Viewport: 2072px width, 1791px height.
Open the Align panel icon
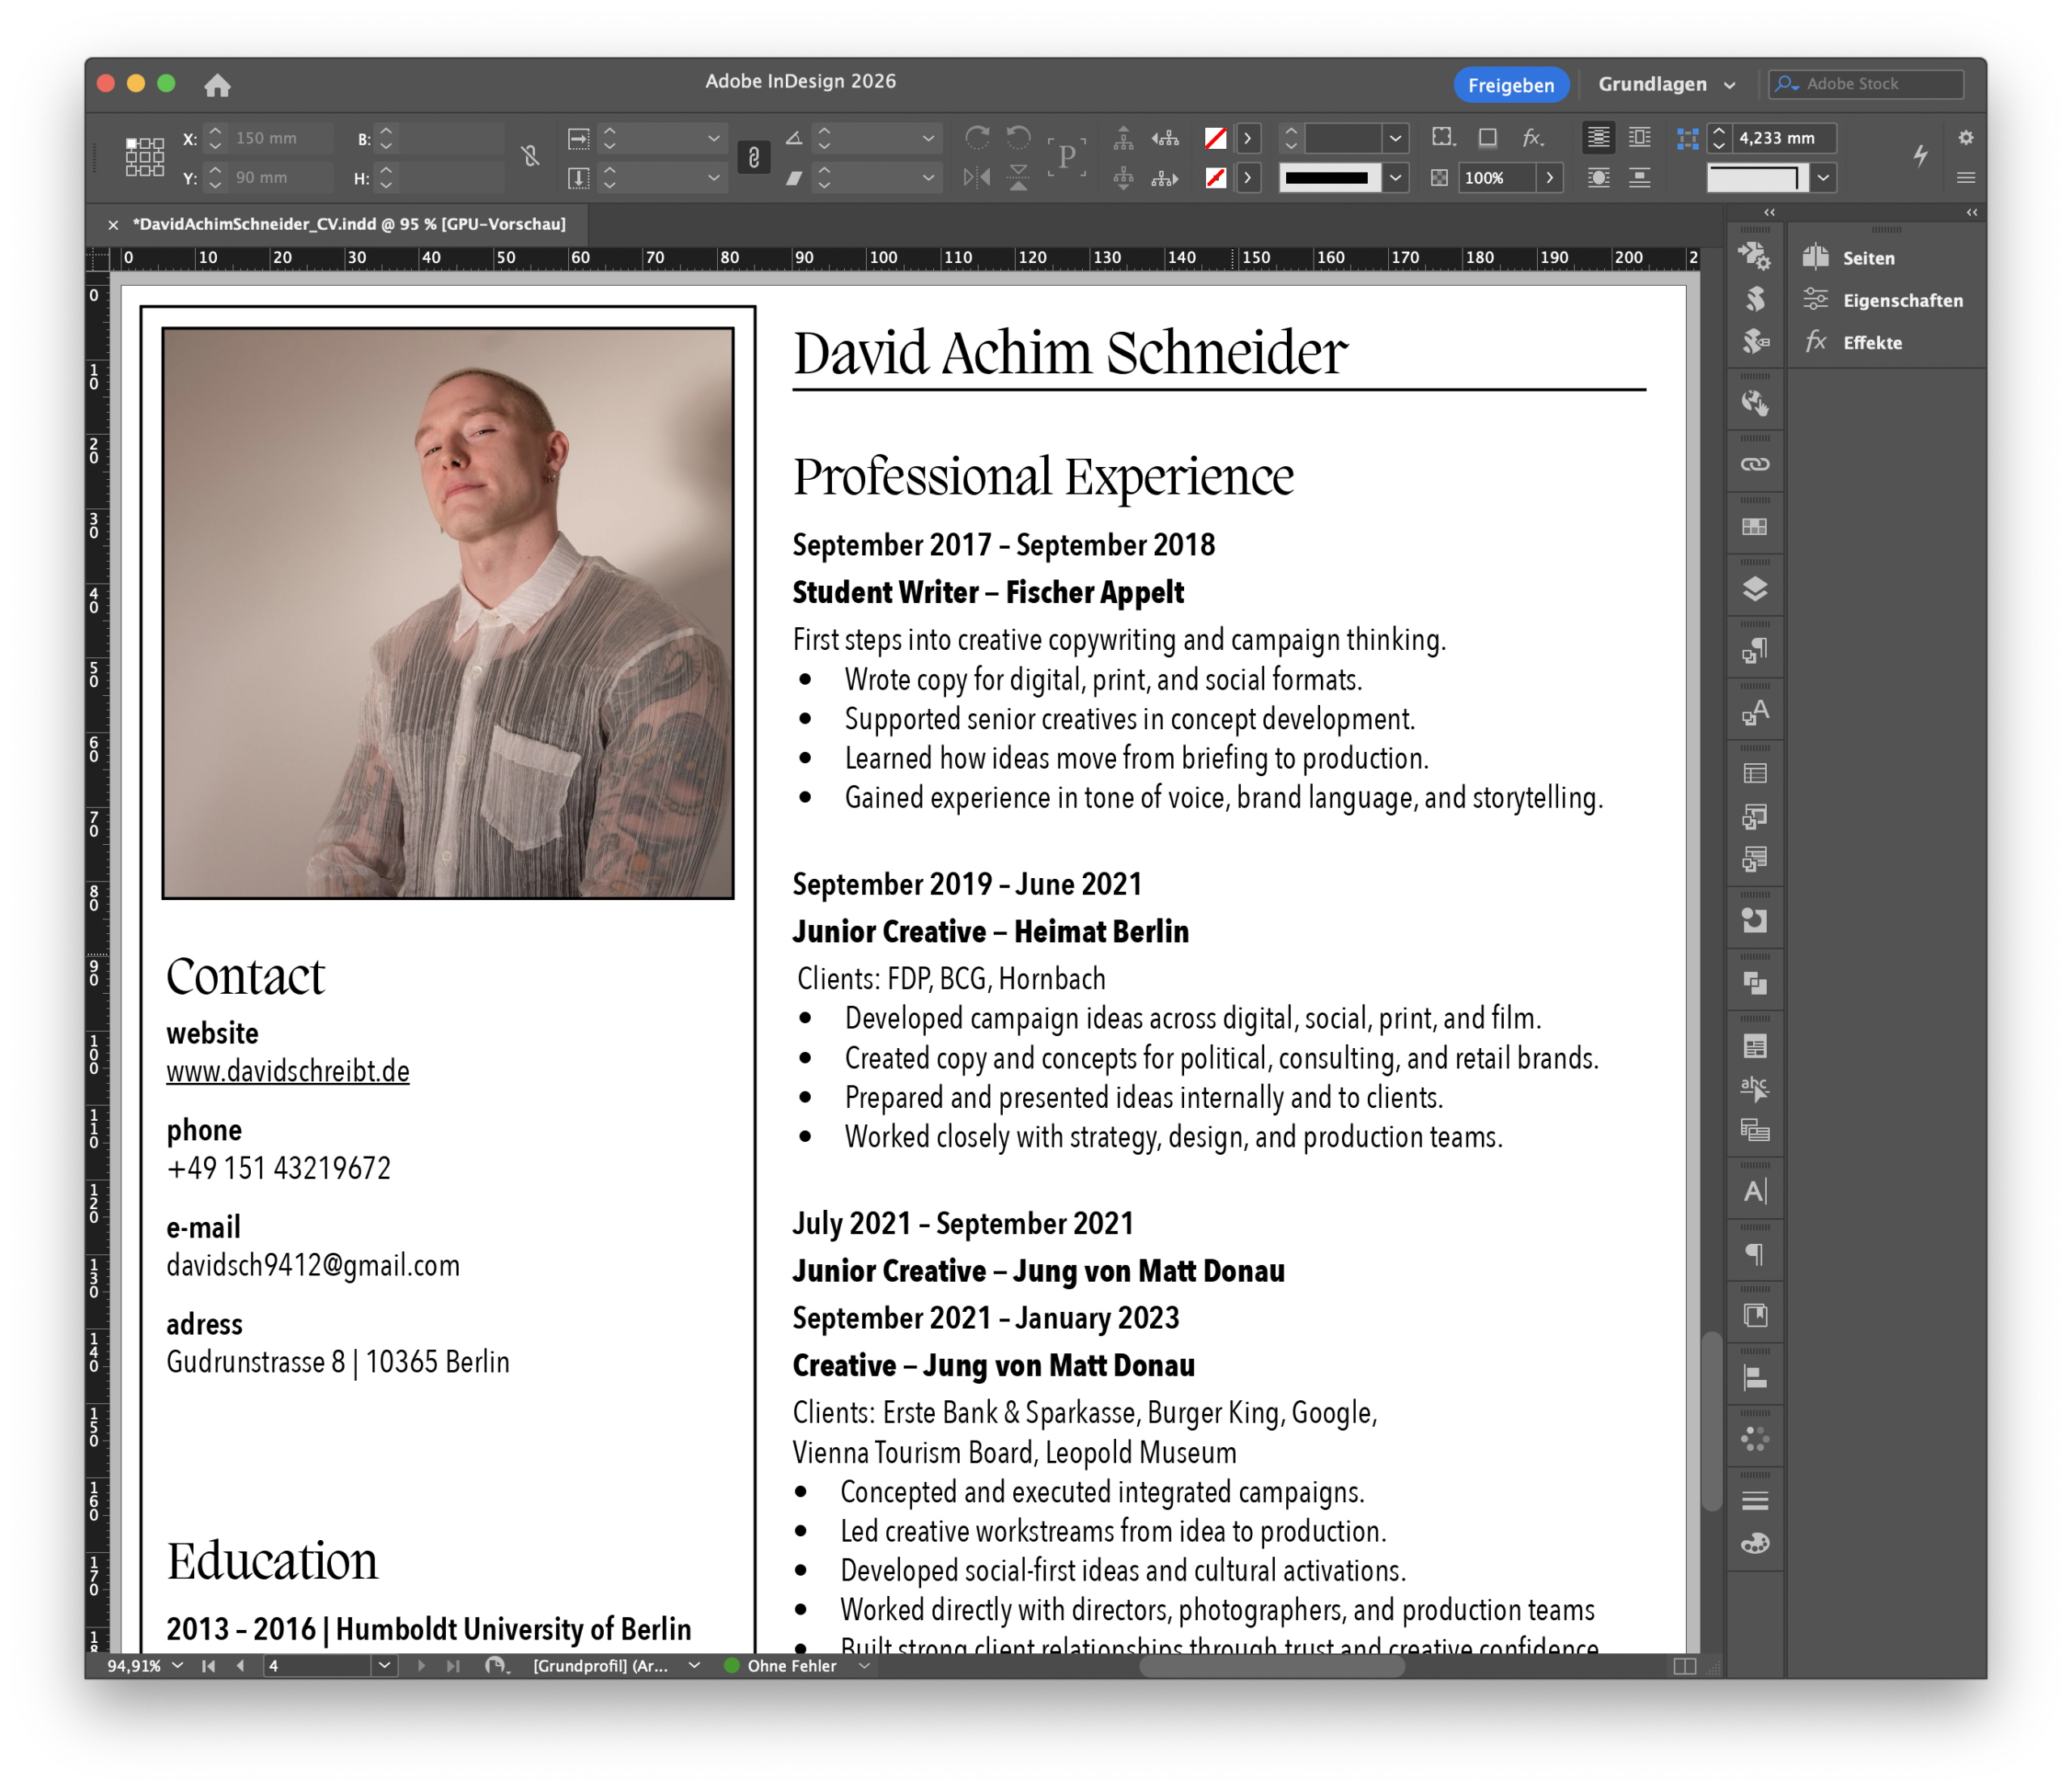click(1754, 1378)
